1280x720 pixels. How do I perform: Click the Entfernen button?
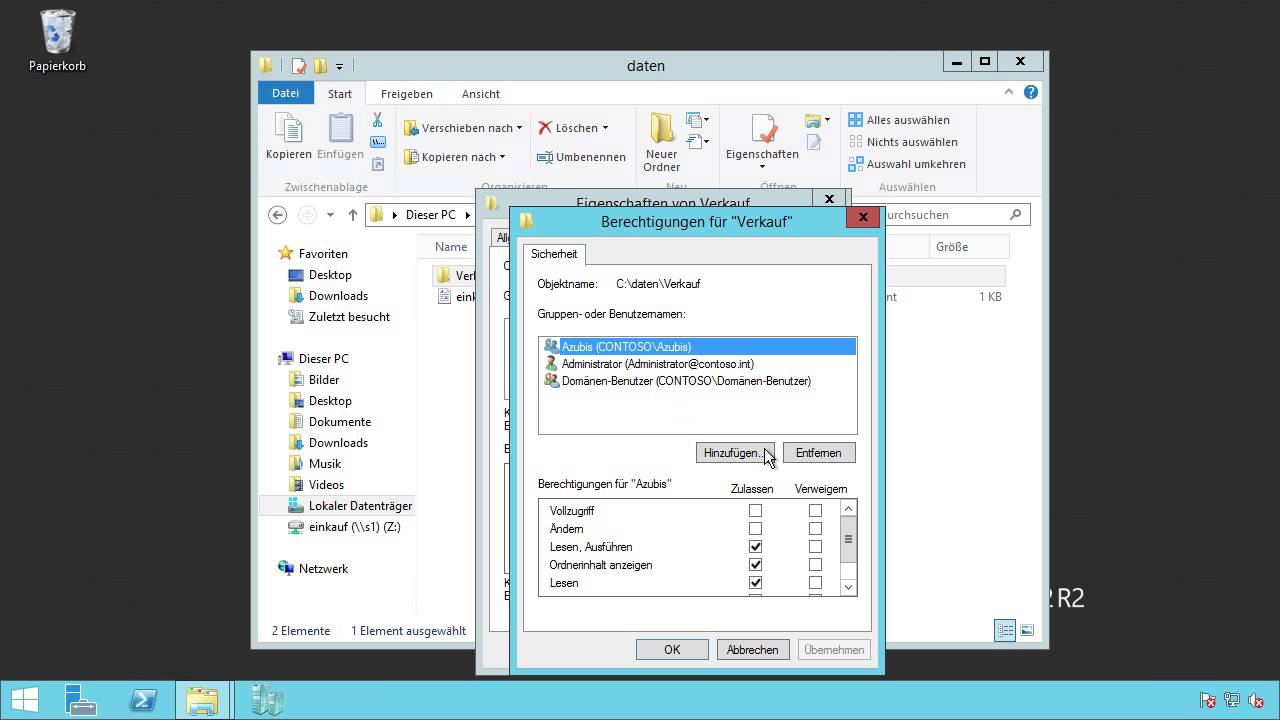(x=819, y=453)
